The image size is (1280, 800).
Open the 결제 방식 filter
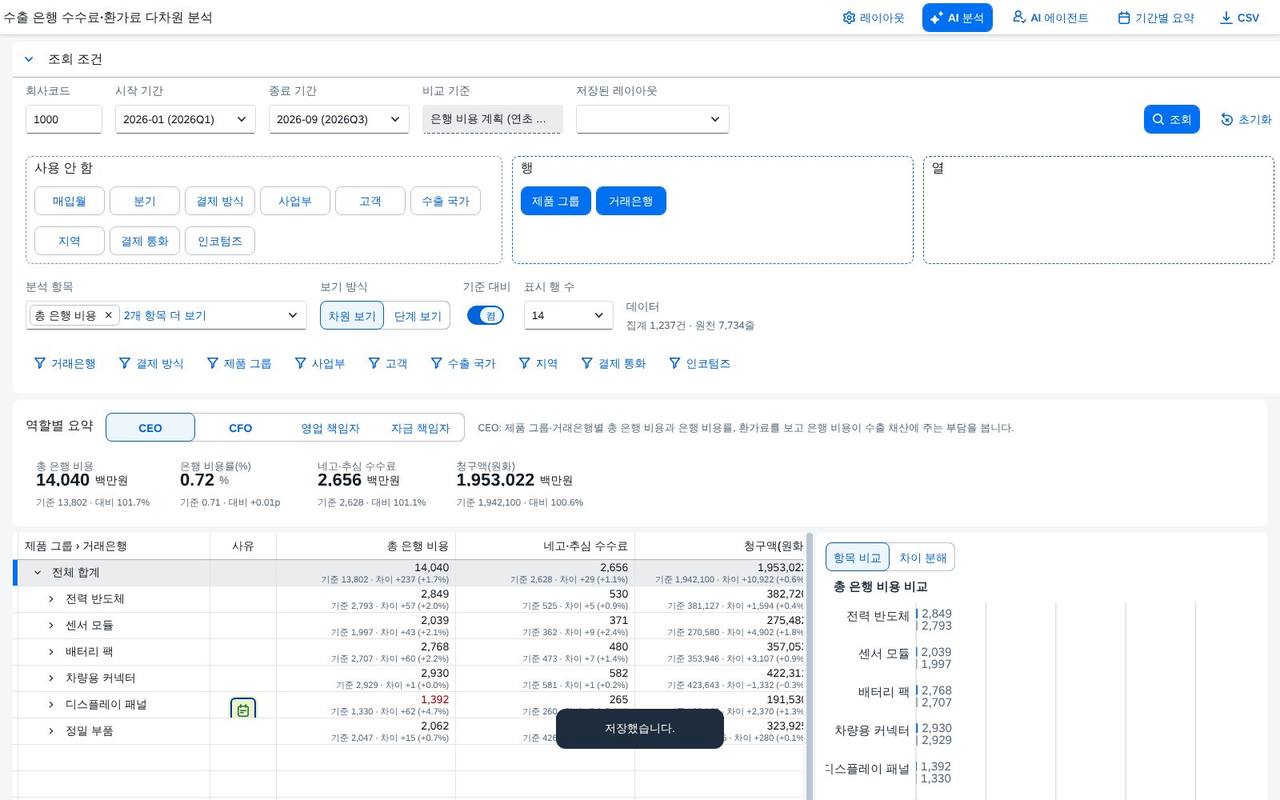(x=151, y=363)
